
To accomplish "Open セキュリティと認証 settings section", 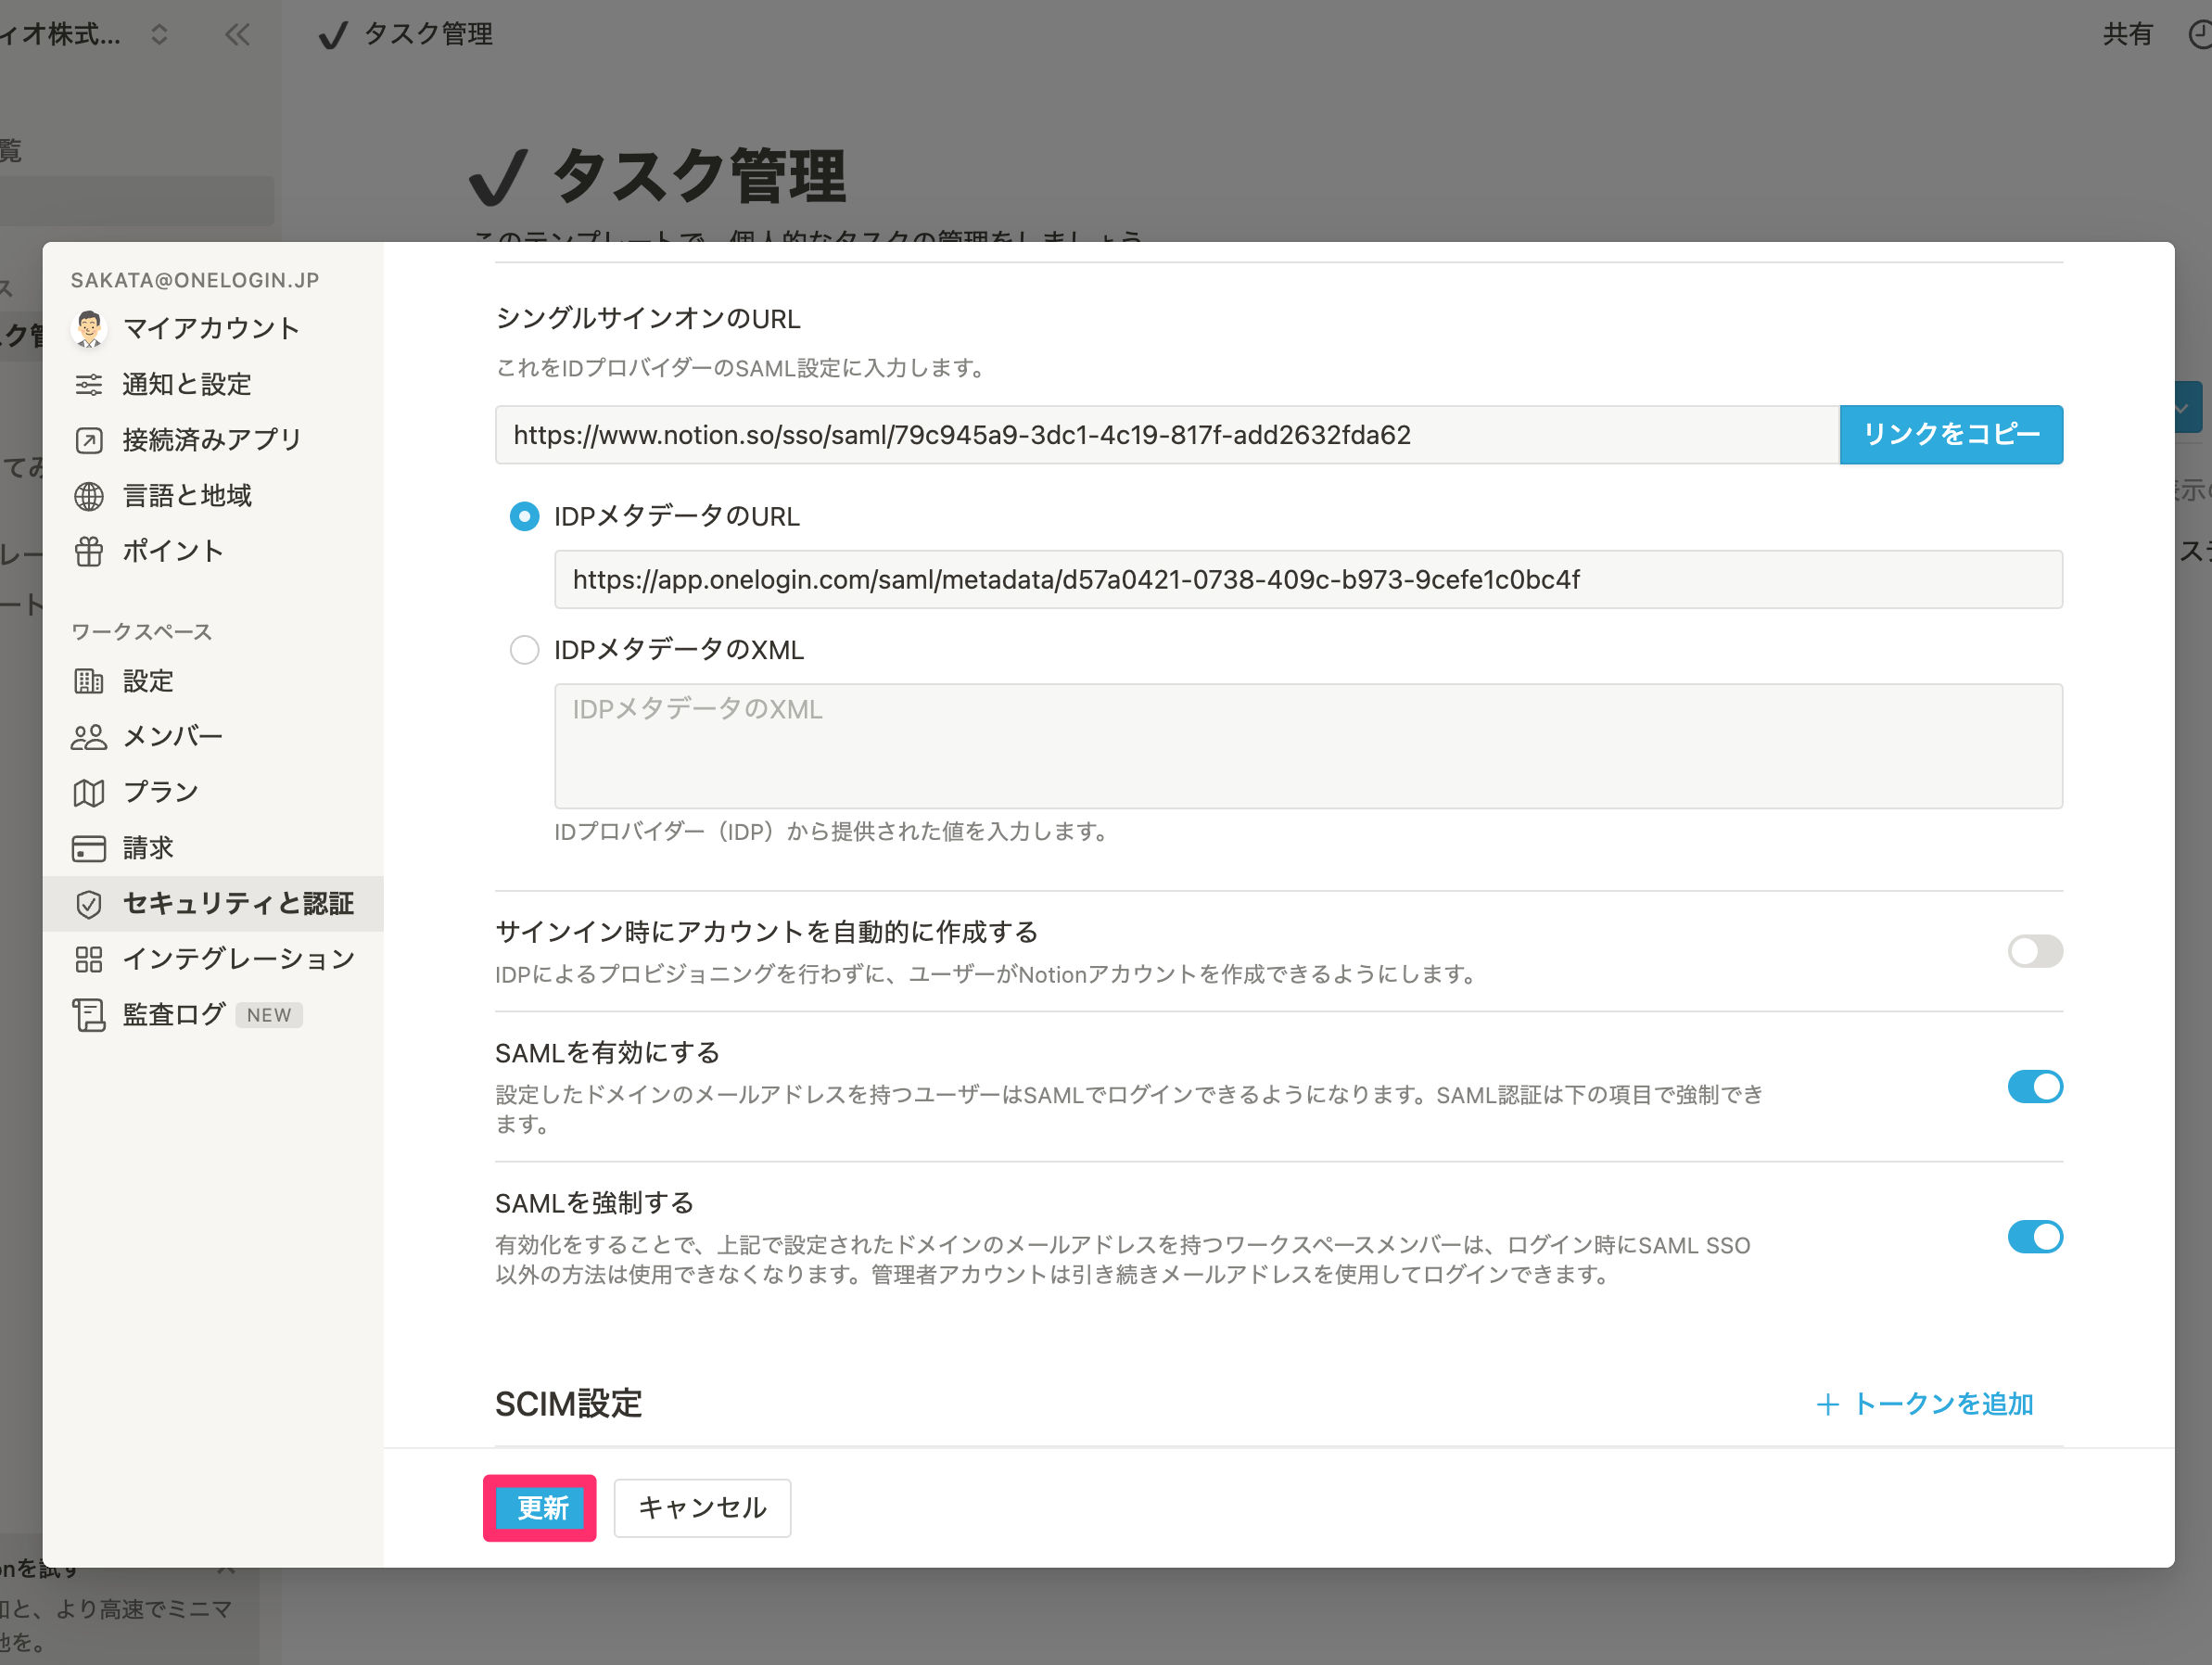I will (213, 904).
